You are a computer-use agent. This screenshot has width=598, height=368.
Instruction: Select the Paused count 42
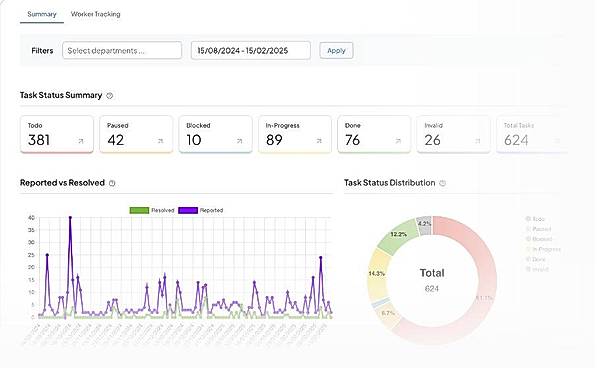coord(116,140)
